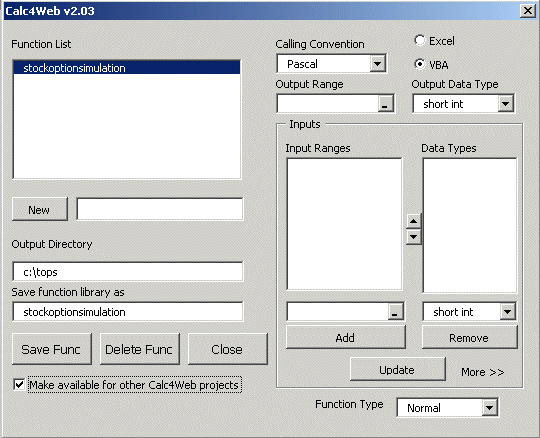Focus the new function name field
The height and width of the screenshot is (438, 540).
pyautogui.click(x=160, y=209)
